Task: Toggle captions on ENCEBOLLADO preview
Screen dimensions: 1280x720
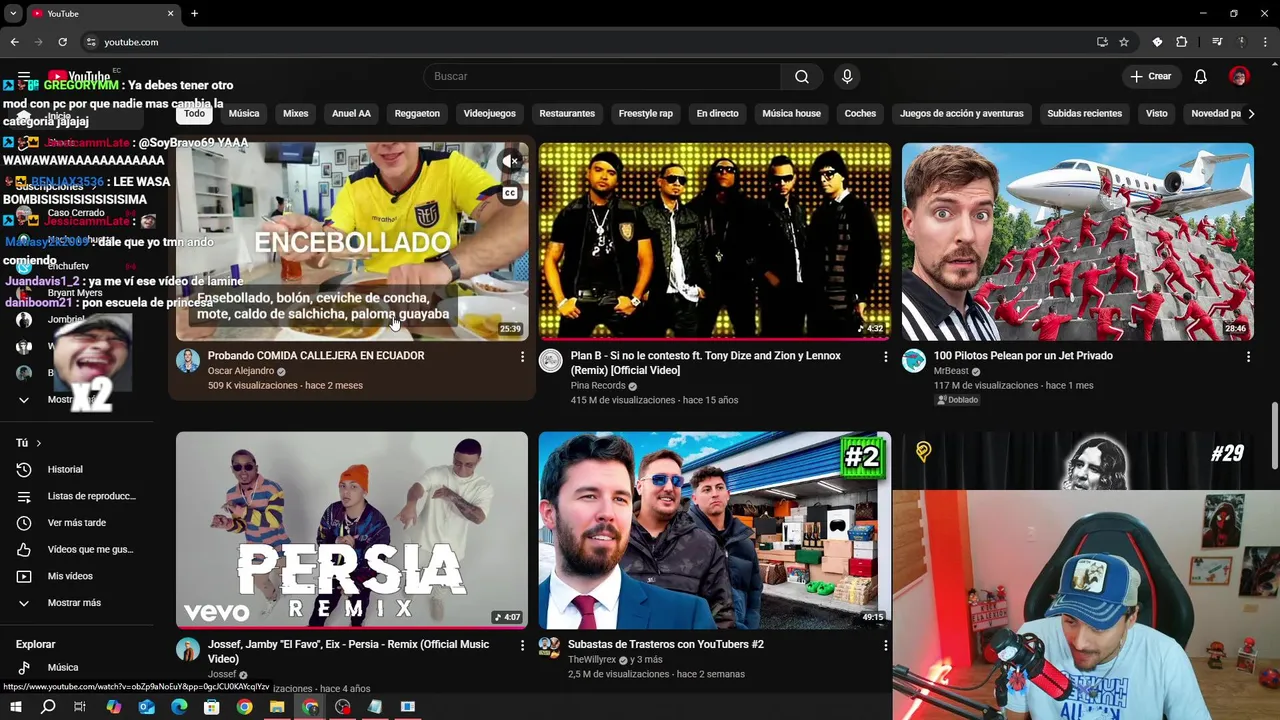Action: pyautogui.click(x=510, y=193)
